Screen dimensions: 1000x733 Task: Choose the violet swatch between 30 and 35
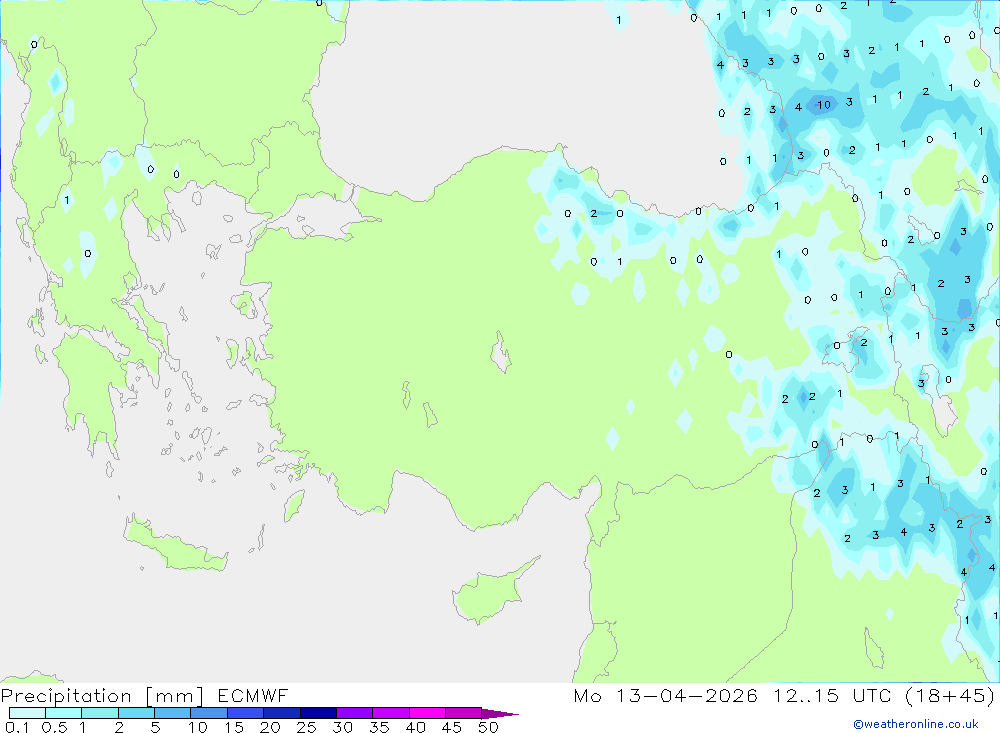[355, 713]
